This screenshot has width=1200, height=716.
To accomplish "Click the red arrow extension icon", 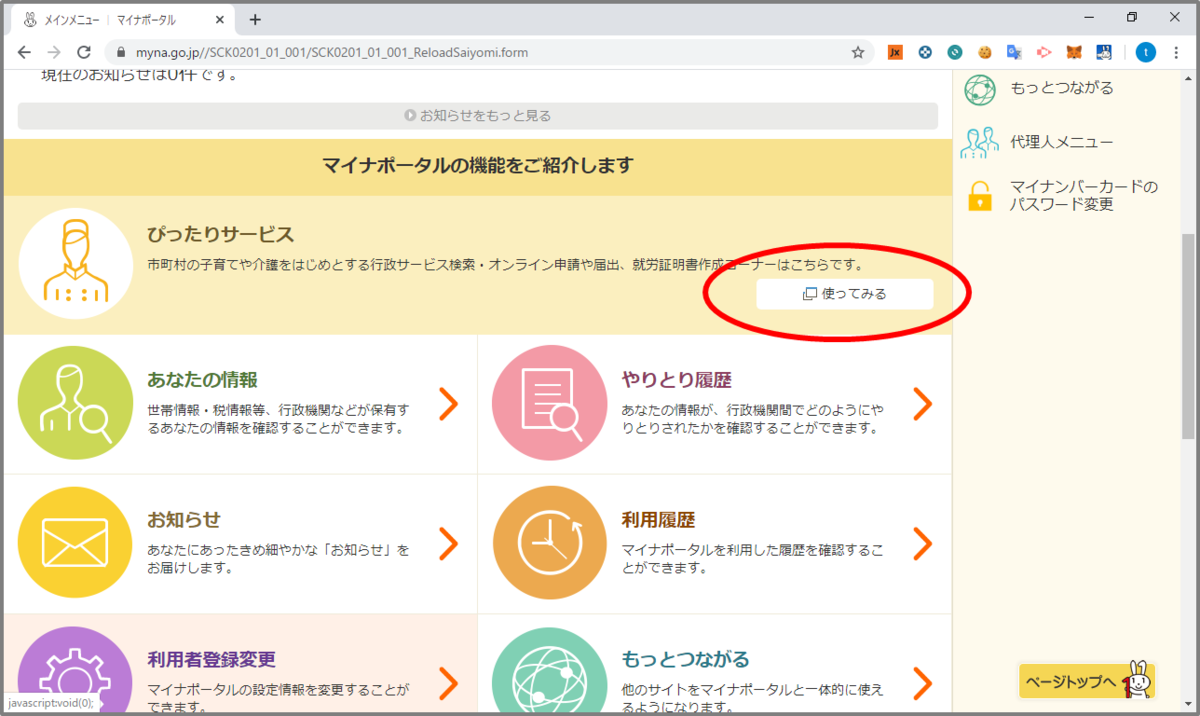I will pos(1044,53).
